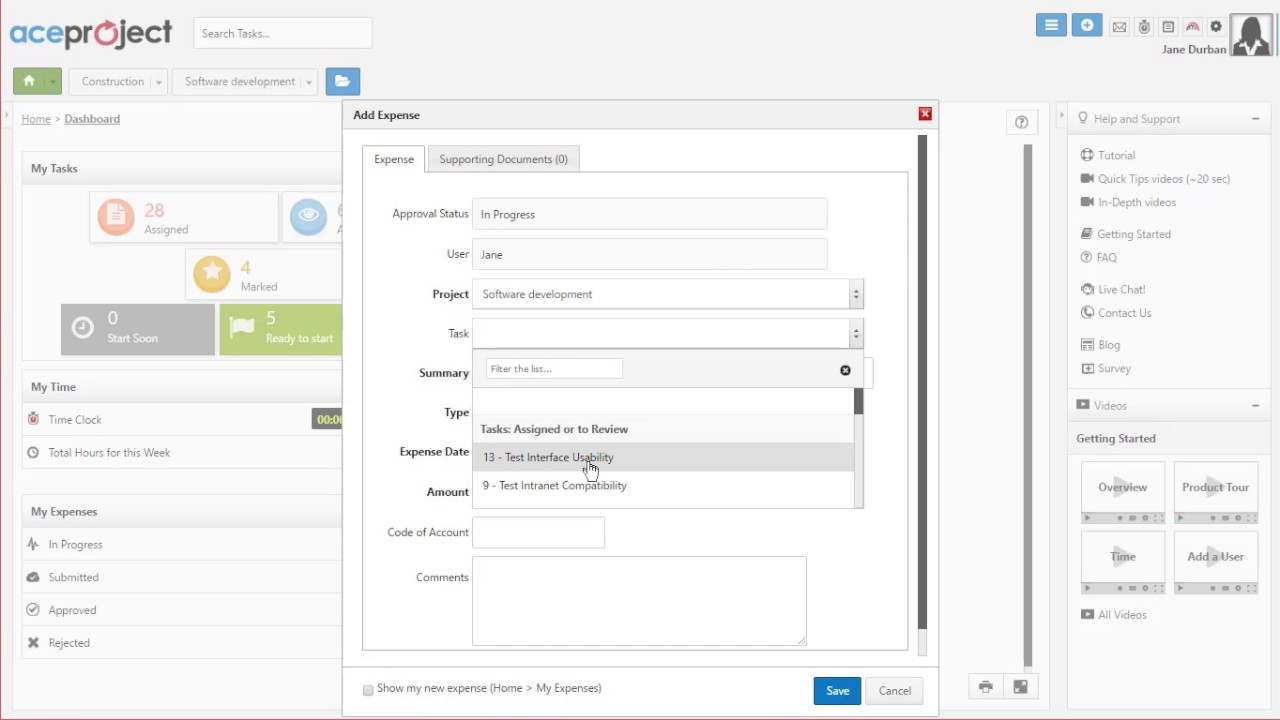
Task: Click the Assigned tasks document icon
Action: tap(116, 217)
